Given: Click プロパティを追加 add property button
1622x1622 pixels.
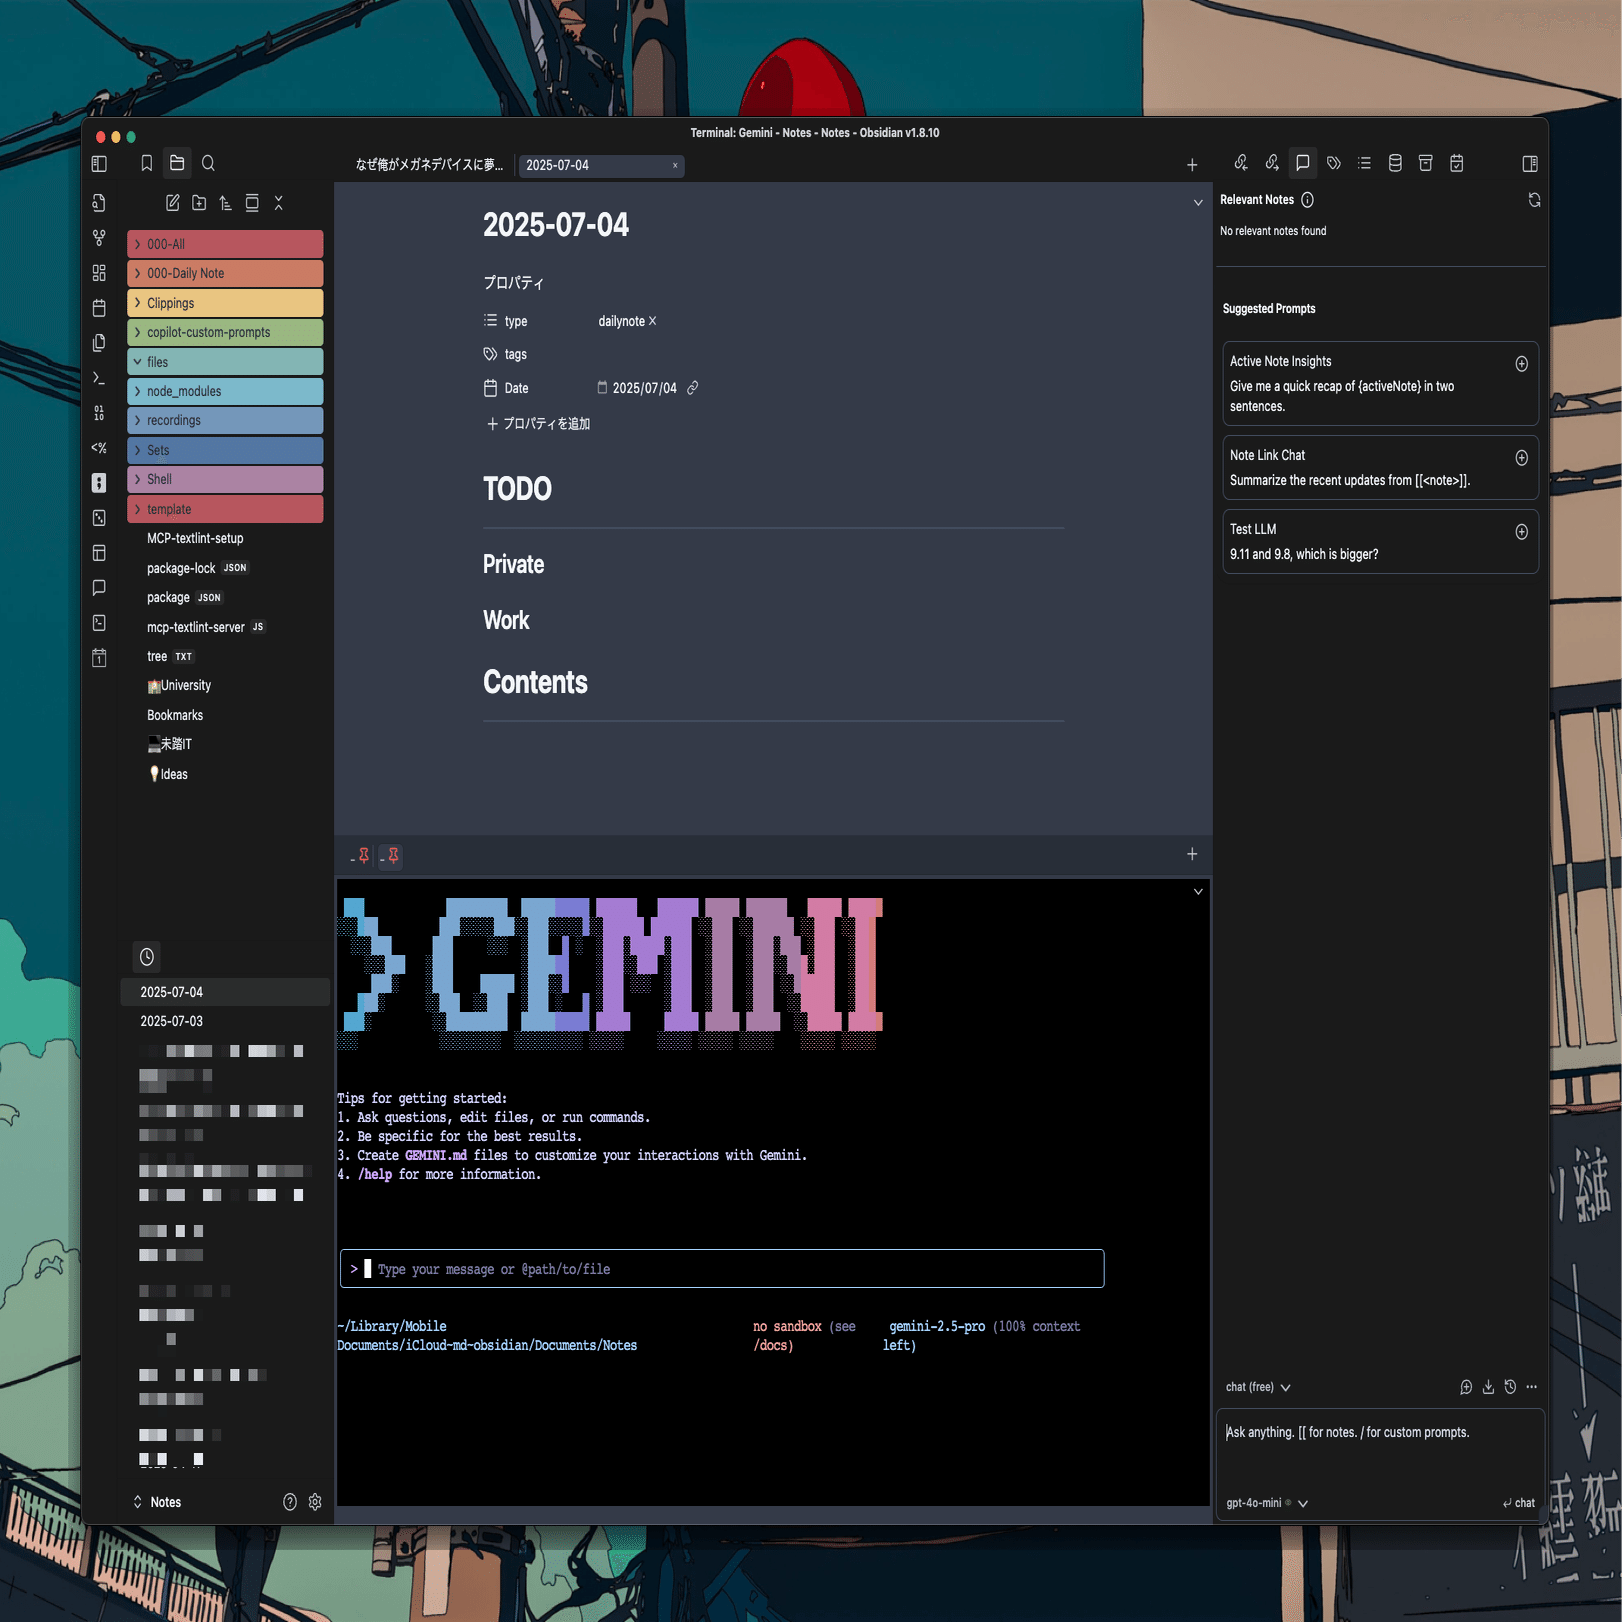Looking at the screenshot, I should point(538,424).
